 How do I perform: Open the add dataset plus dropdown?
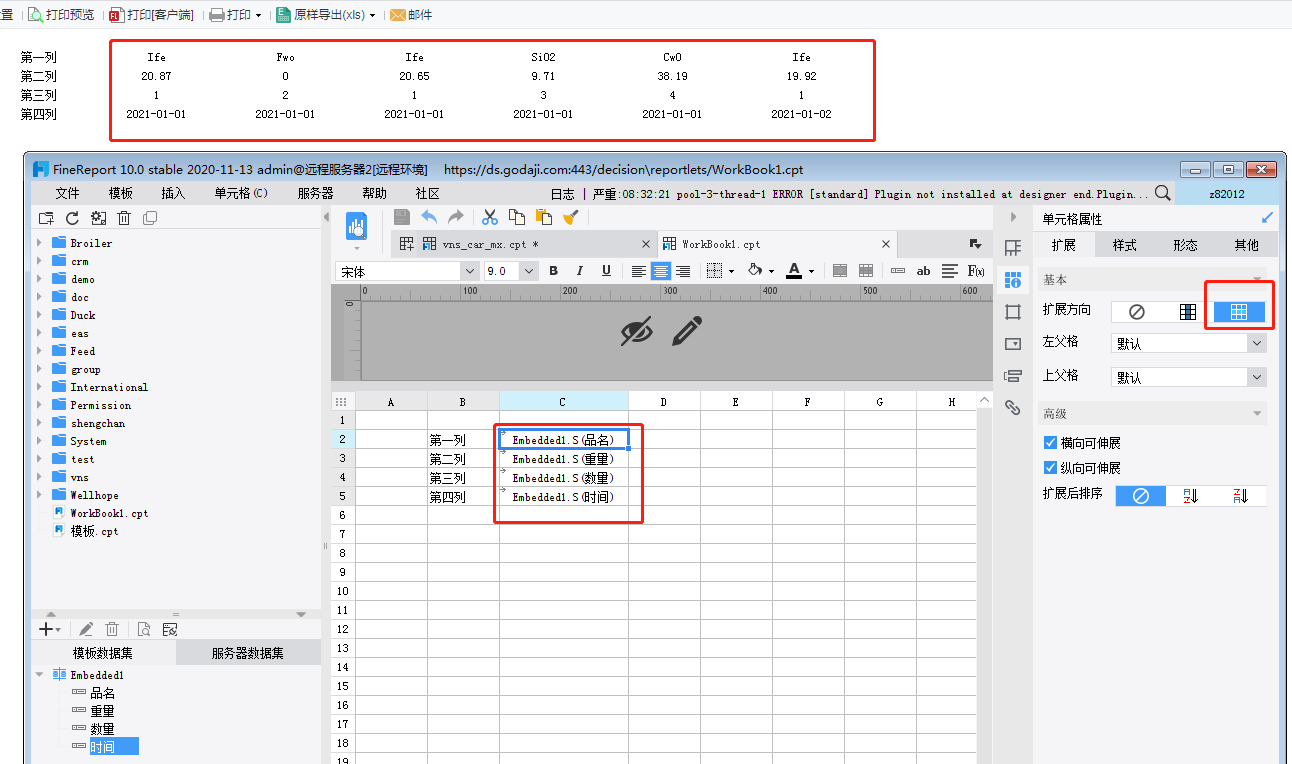(x=49, y=629)
